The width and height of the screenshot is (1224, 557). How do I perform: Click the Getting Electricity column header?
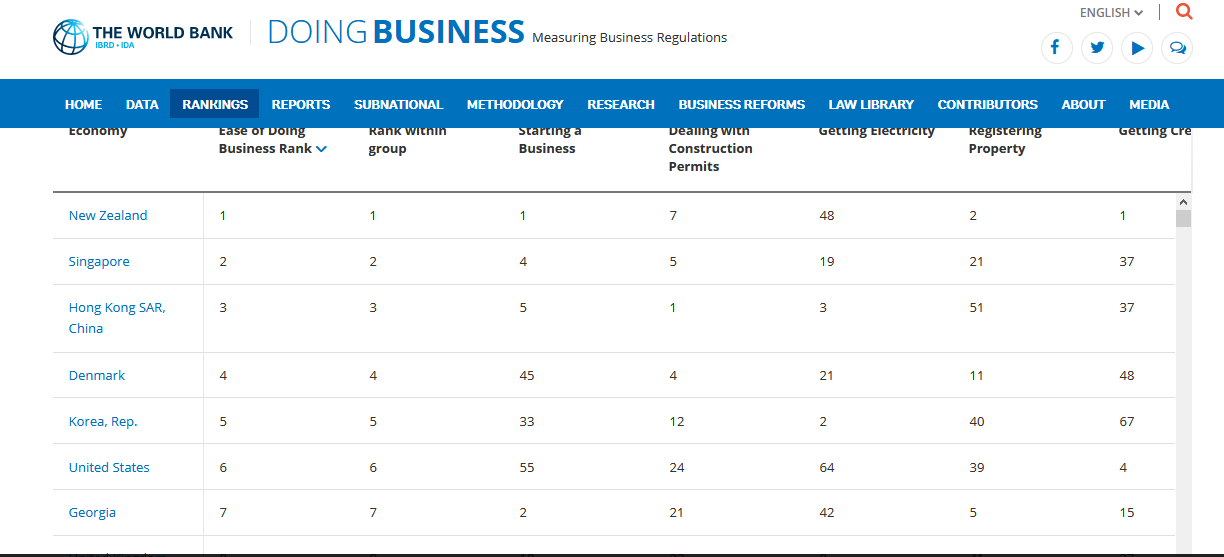click(x=877, y=132)
